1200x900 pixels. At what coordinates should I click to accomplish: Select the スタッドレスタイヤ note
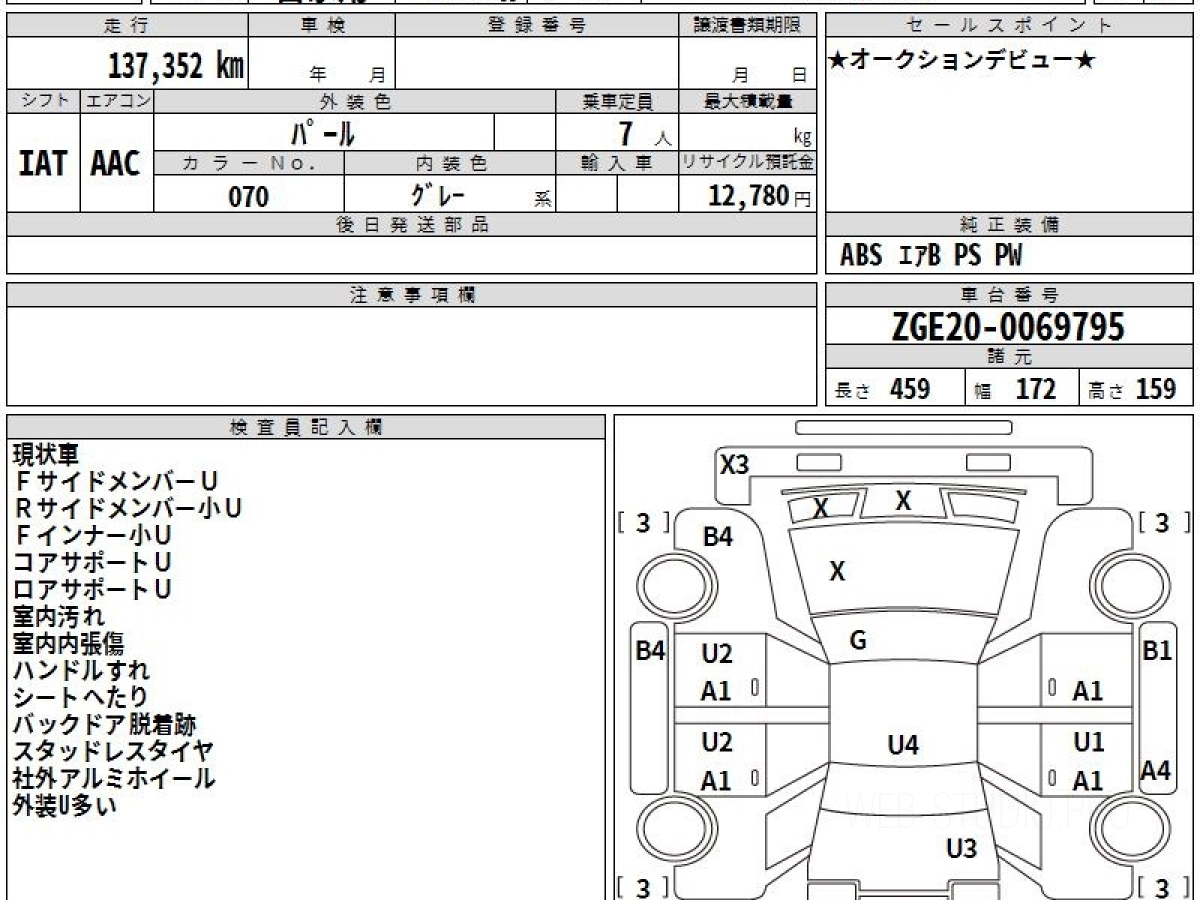tap(114, 752)
